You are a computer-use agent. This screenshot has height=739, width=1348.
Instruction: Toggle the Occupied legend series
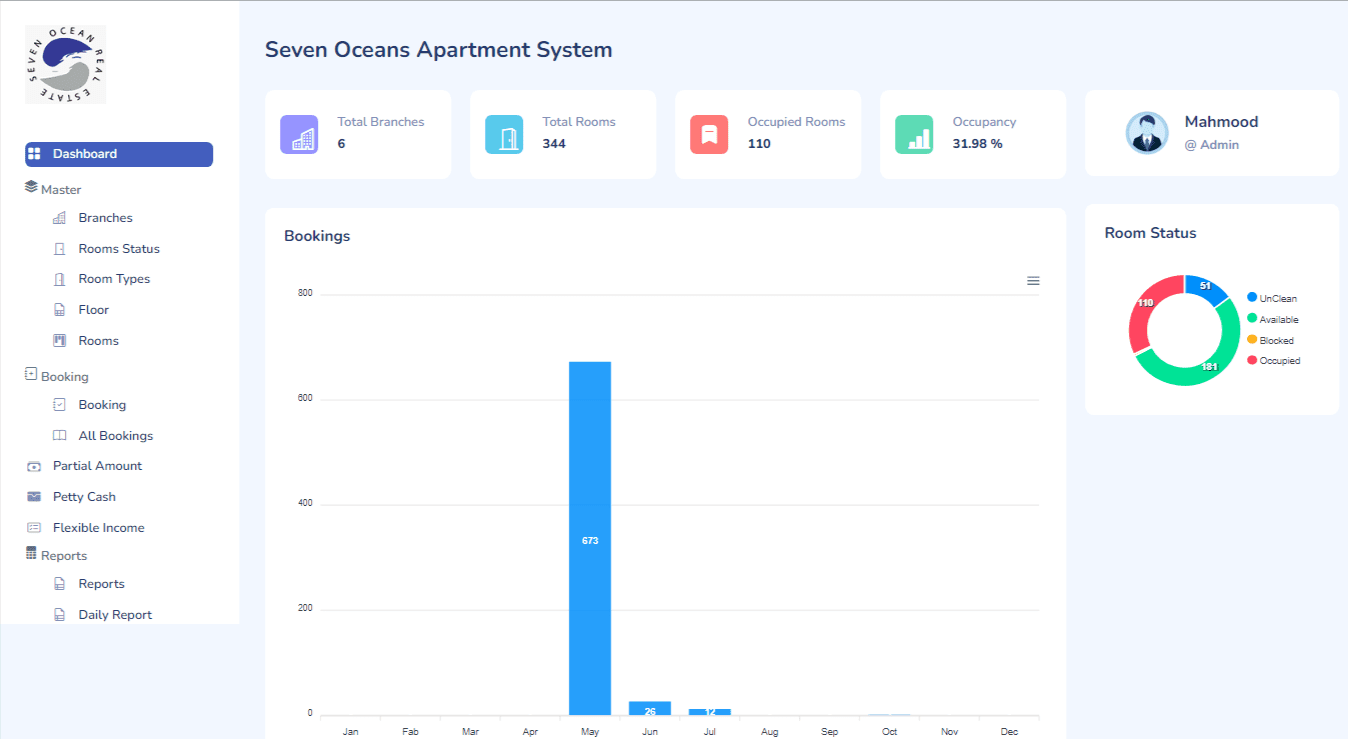coord(1279,361)
